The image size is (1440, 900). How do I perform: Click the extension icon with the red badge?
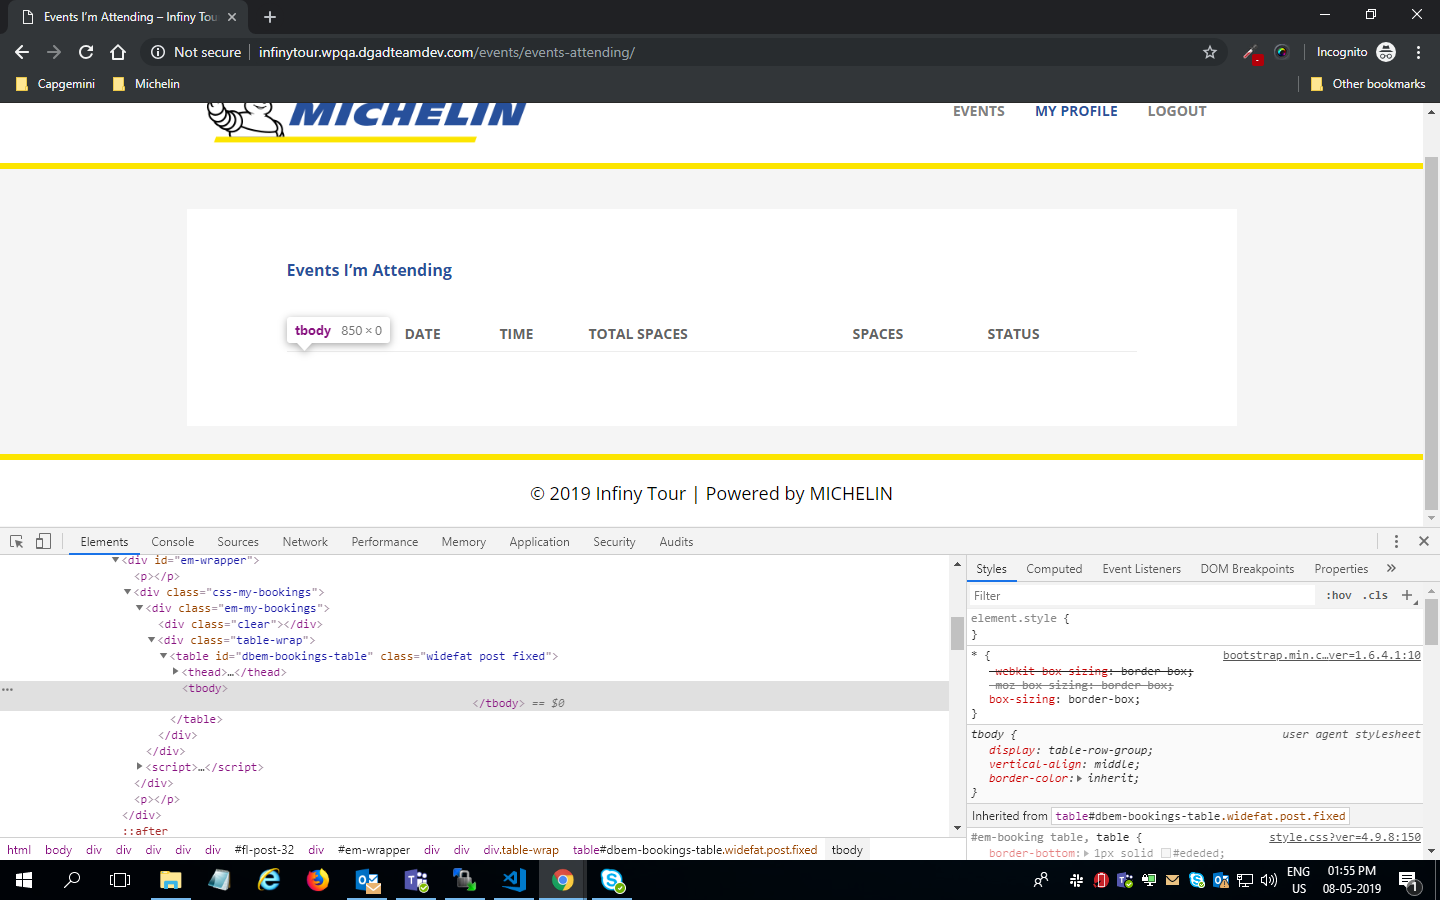coord(1251,53)
